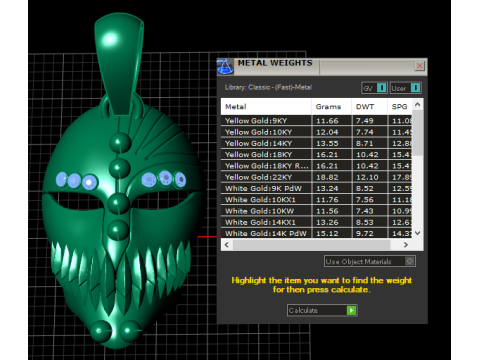Click the green arrow on Calculate

tap(351, 310)
